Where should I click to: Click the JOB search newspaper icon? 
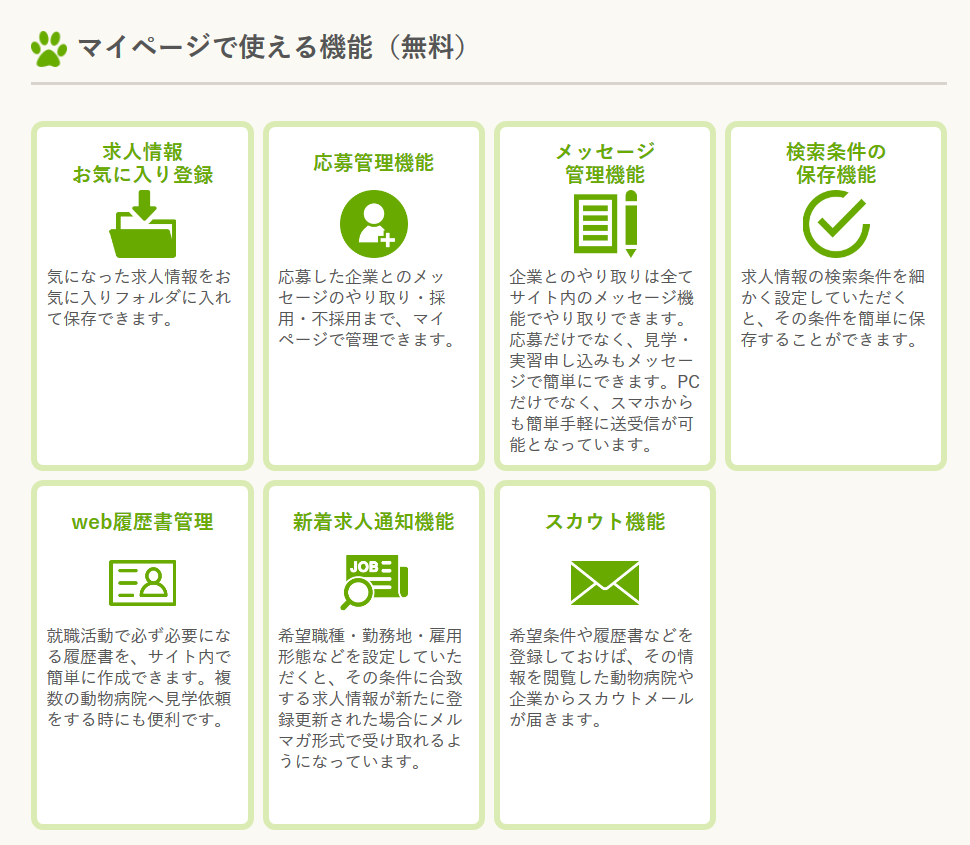(374, 582)
